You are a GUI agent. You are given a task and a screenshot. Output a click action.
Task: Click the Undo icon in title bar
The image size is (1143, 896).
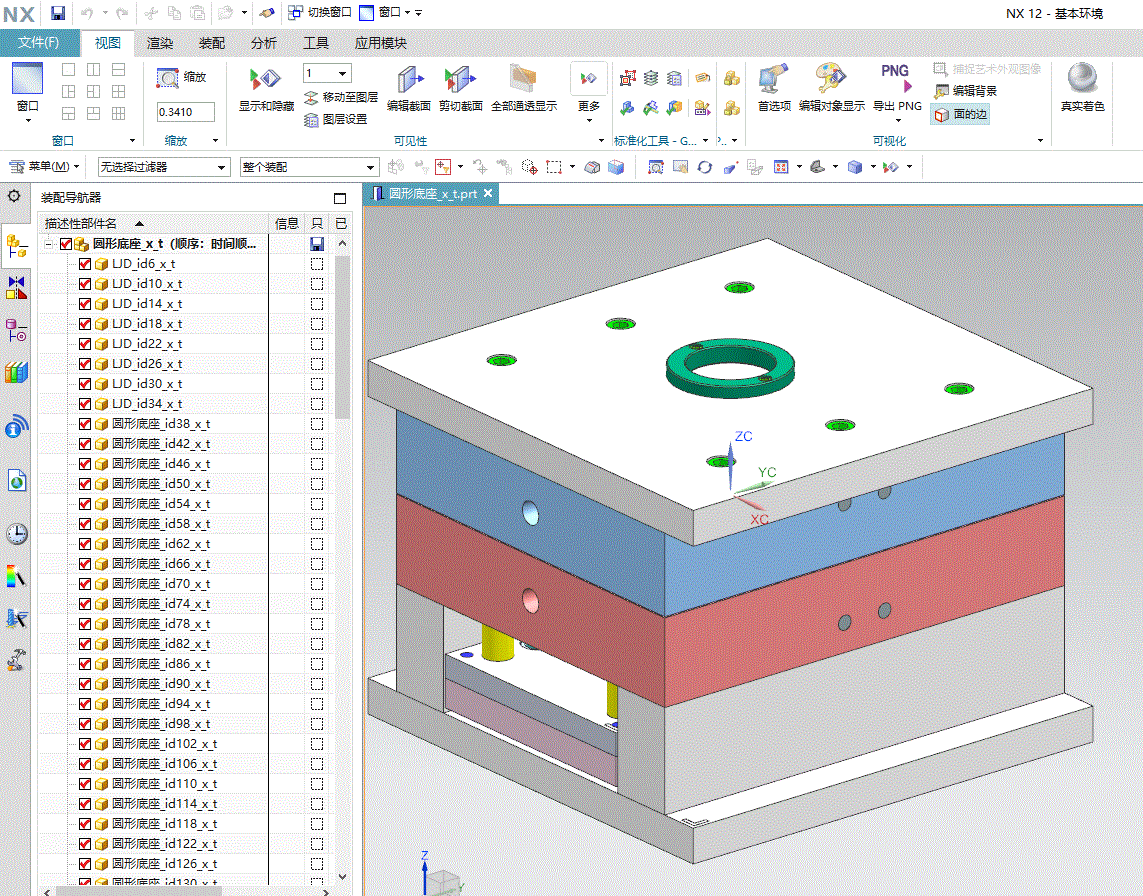click(x=86, y=12)
